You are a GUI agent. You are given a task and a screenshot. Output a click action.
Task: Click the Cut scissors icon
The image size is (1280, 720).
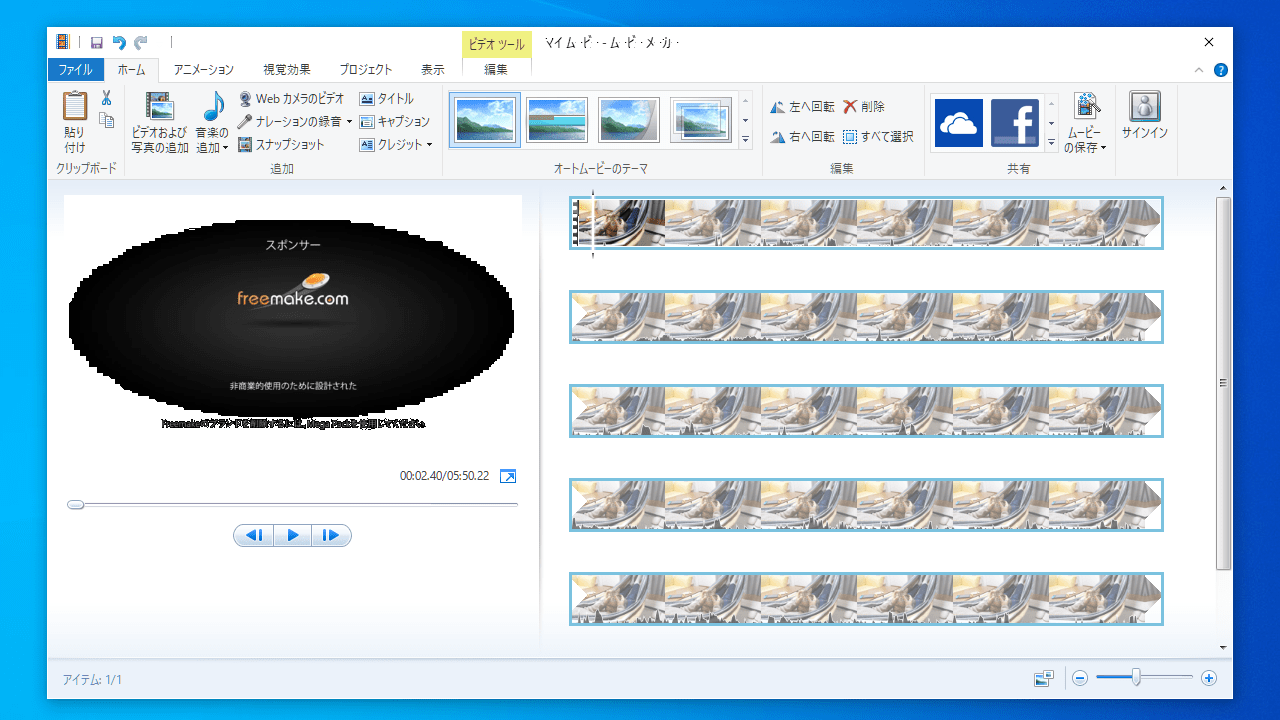pos(106,97)
